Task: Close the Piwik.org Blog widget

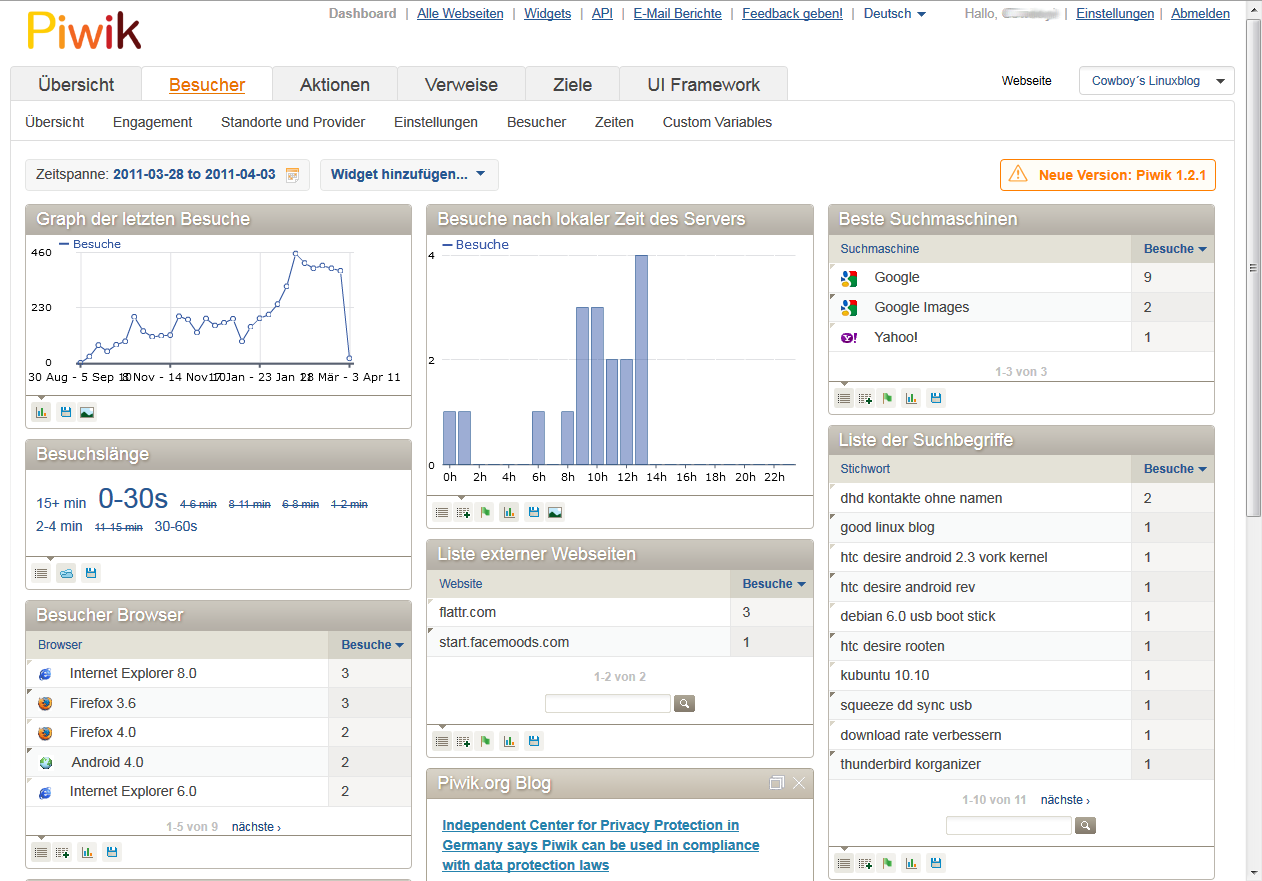Action: point(799,783)
